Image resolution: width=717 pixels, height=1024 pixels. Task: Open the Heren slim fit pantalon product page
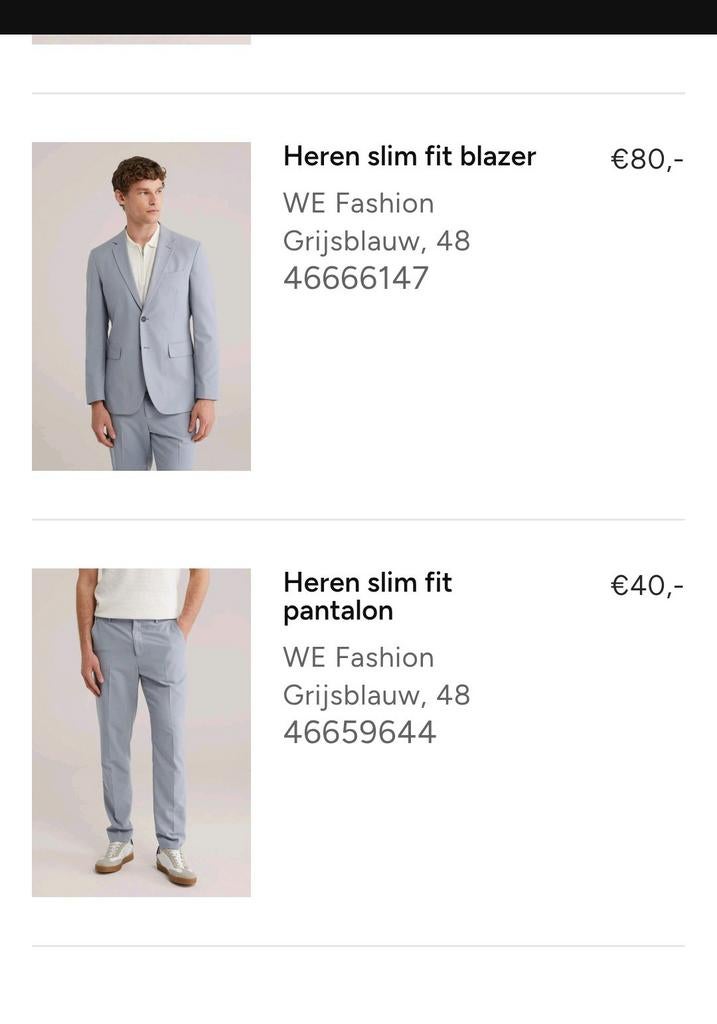(x=367, y=596)
